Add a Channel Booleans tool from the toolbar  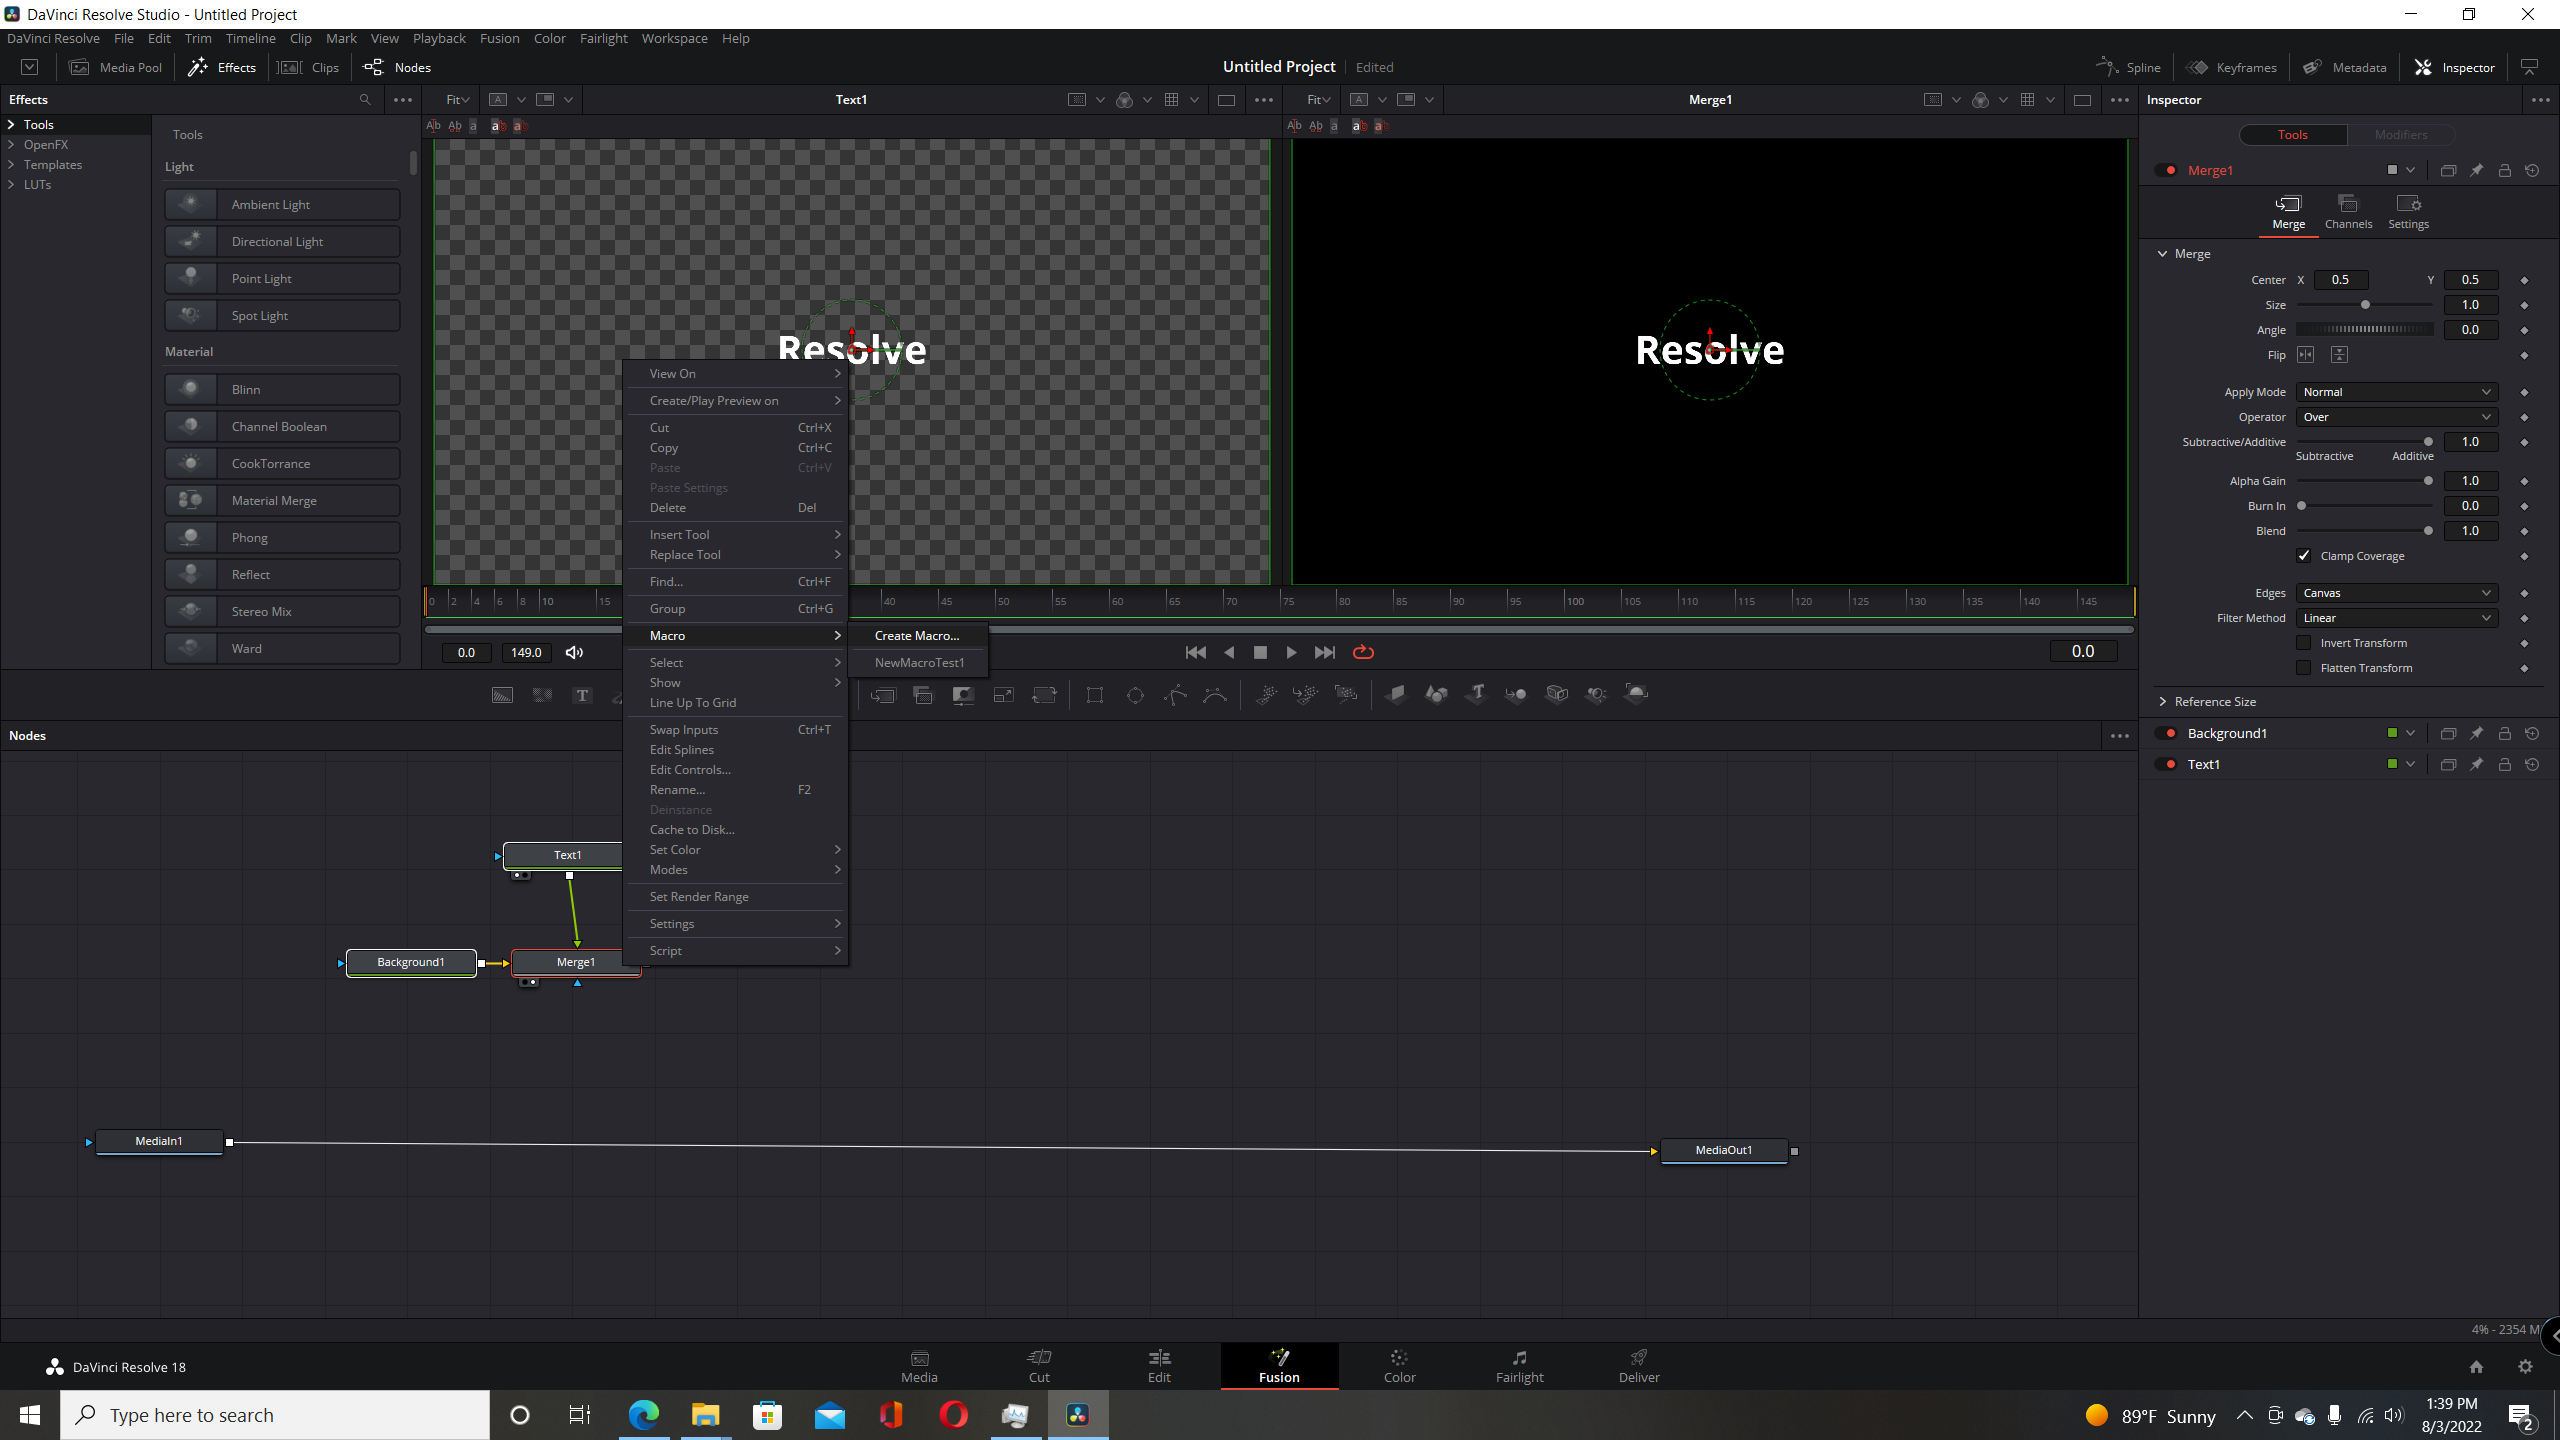click(x=923, y=695)
